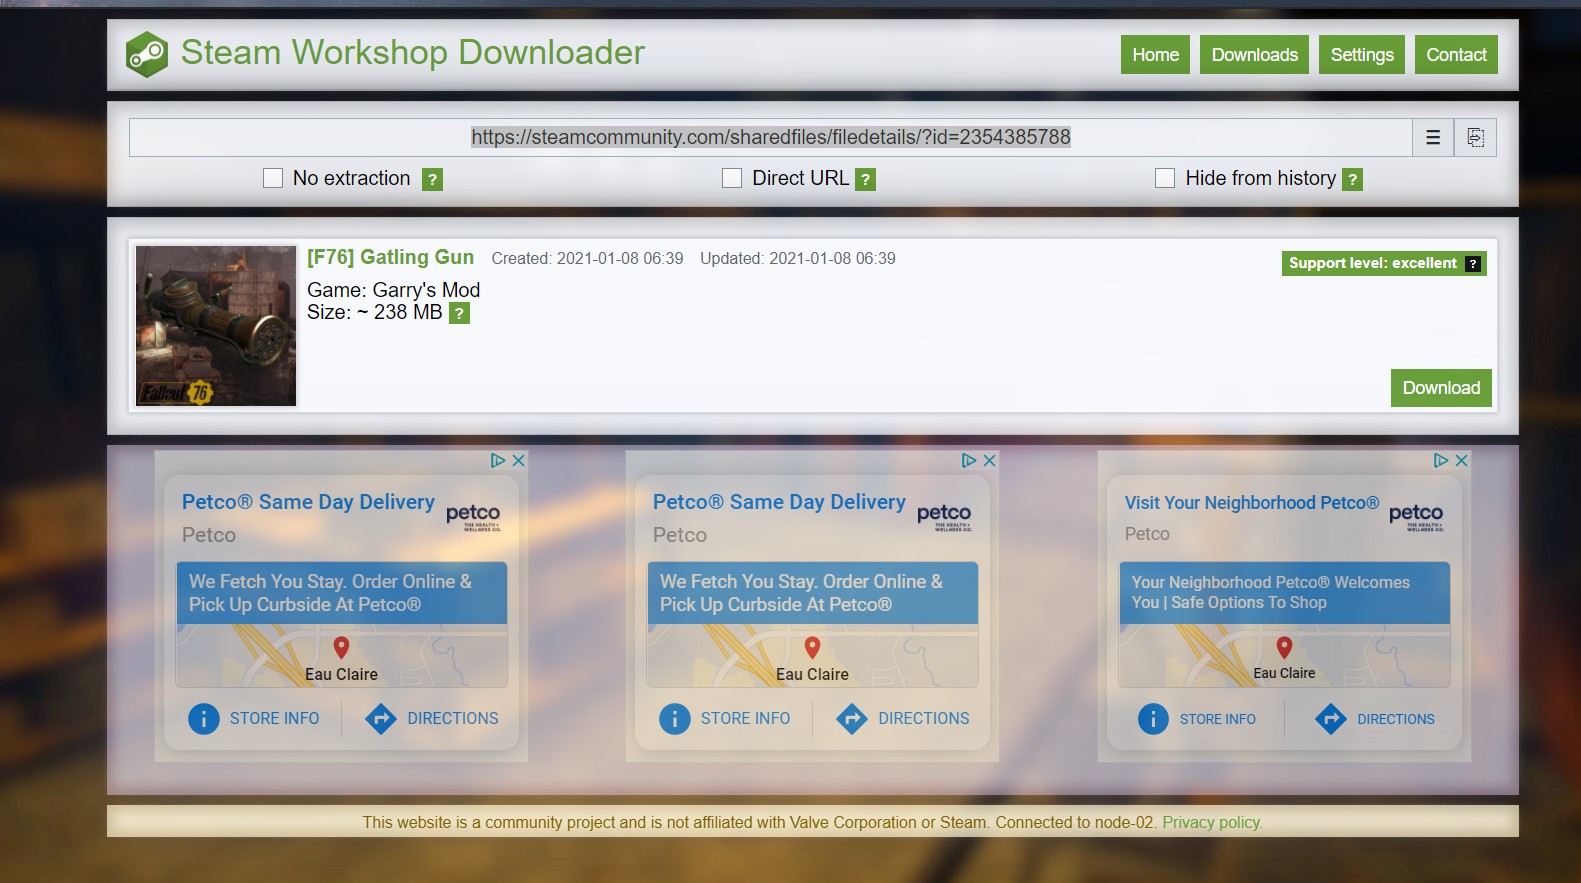Click DIRECTIONS text in Visit Your Neighborhood ad

1396,719
